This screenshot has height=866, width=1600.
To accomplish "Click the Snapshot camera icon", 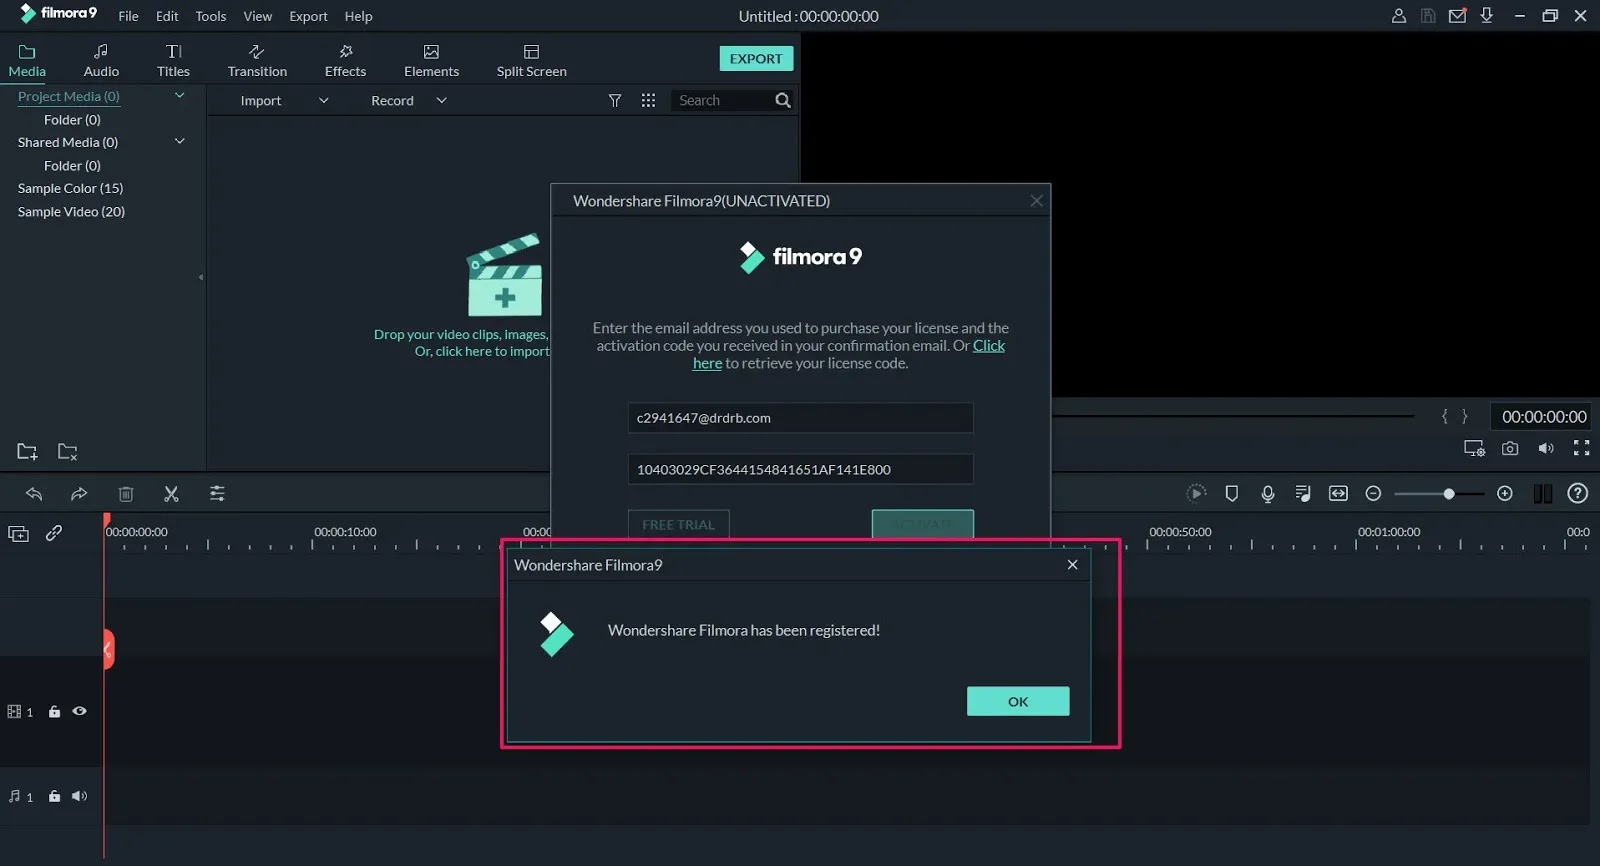I will pyautogui.click(x=1510, y=448).
